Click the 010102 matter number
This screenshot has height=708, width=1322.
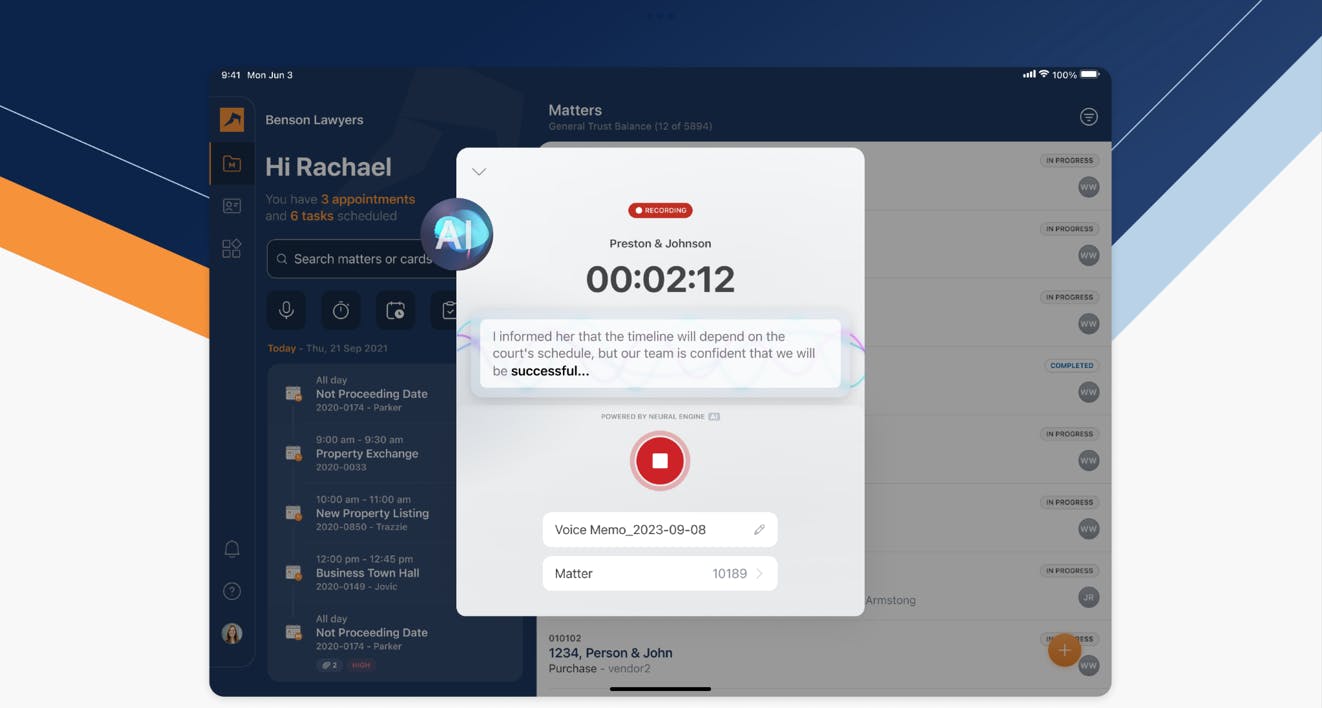pos(565,638)
